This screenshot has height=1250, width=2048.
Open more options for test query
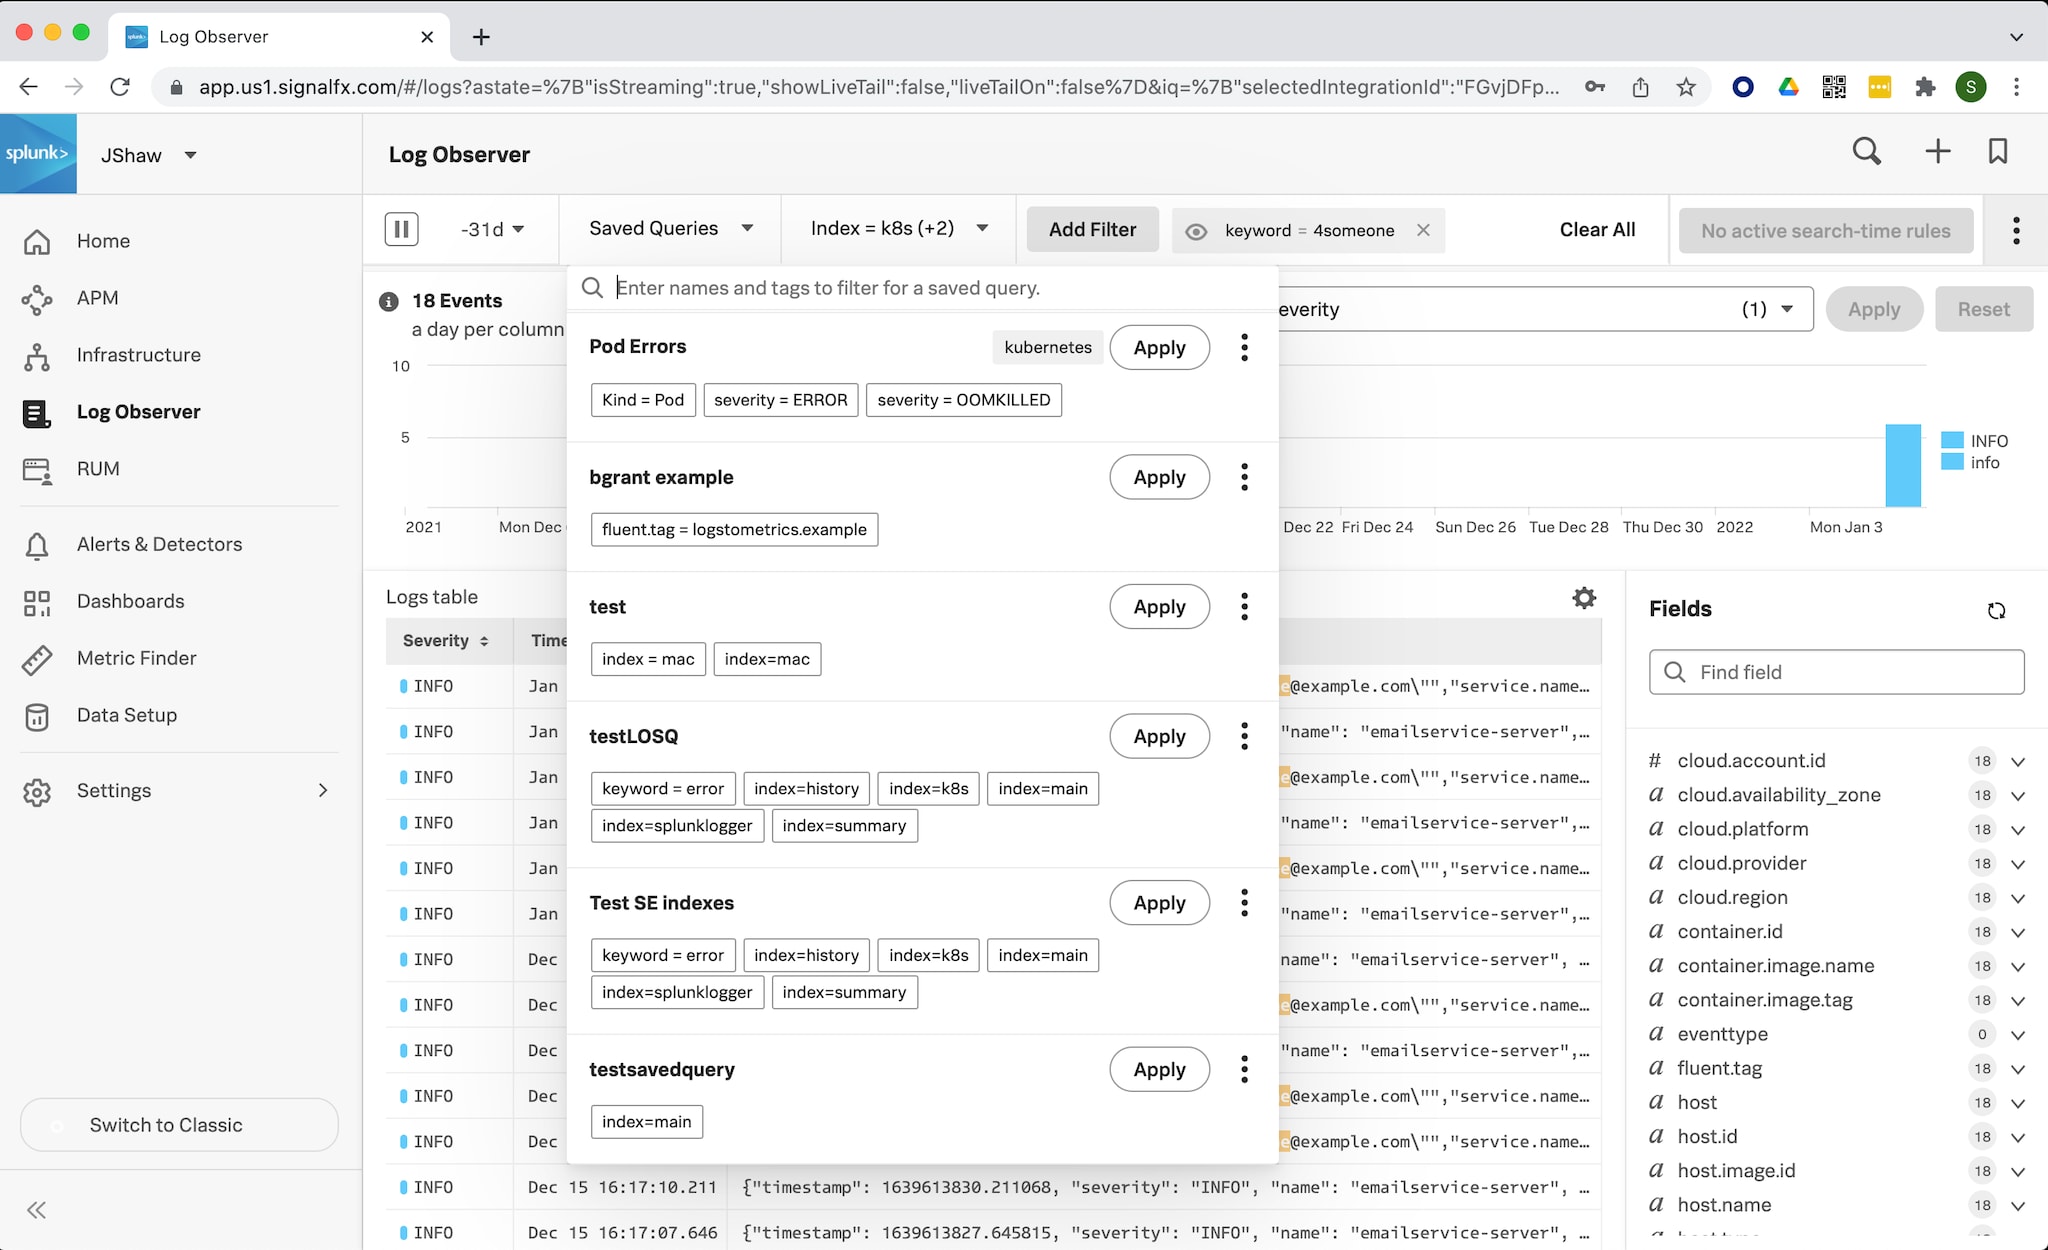tap(1244, 607)
